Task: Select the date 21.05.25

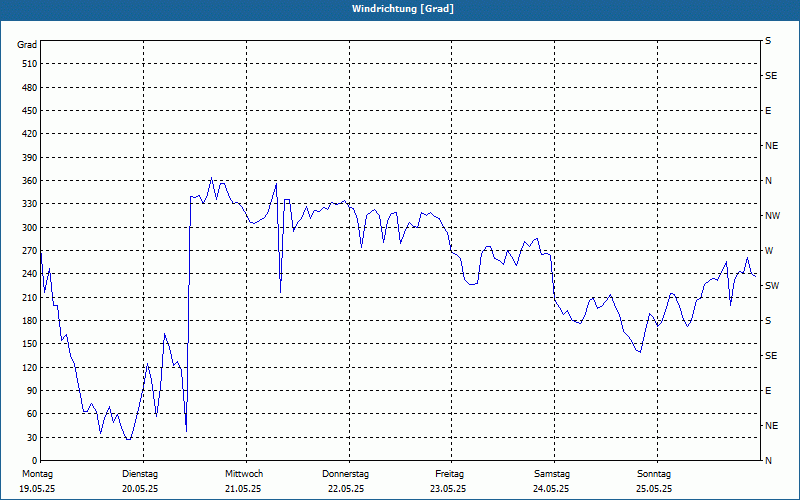Action: click(x=243, y=489)
